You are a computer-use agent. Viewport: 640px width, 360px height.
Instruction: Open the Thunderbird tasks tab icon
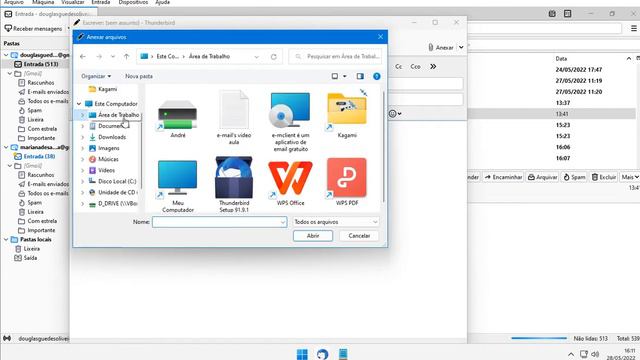[567, 13]
